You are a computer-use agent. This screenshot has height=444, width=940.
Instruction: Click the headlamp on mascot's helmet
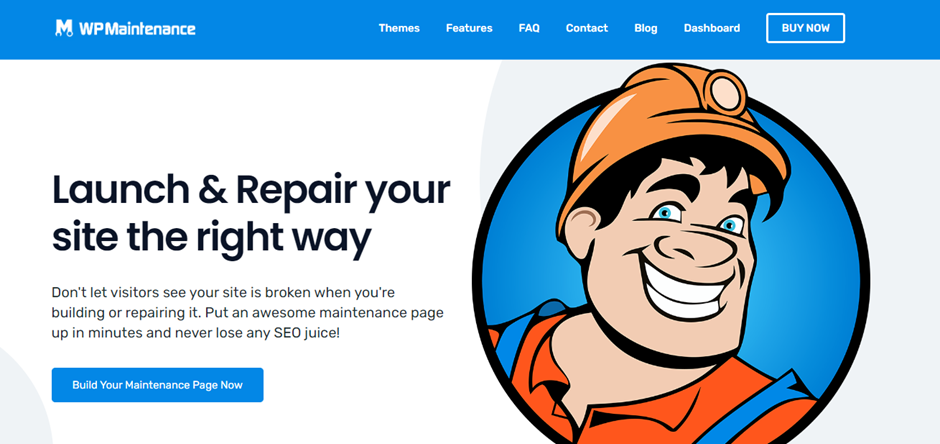point(725,93)
